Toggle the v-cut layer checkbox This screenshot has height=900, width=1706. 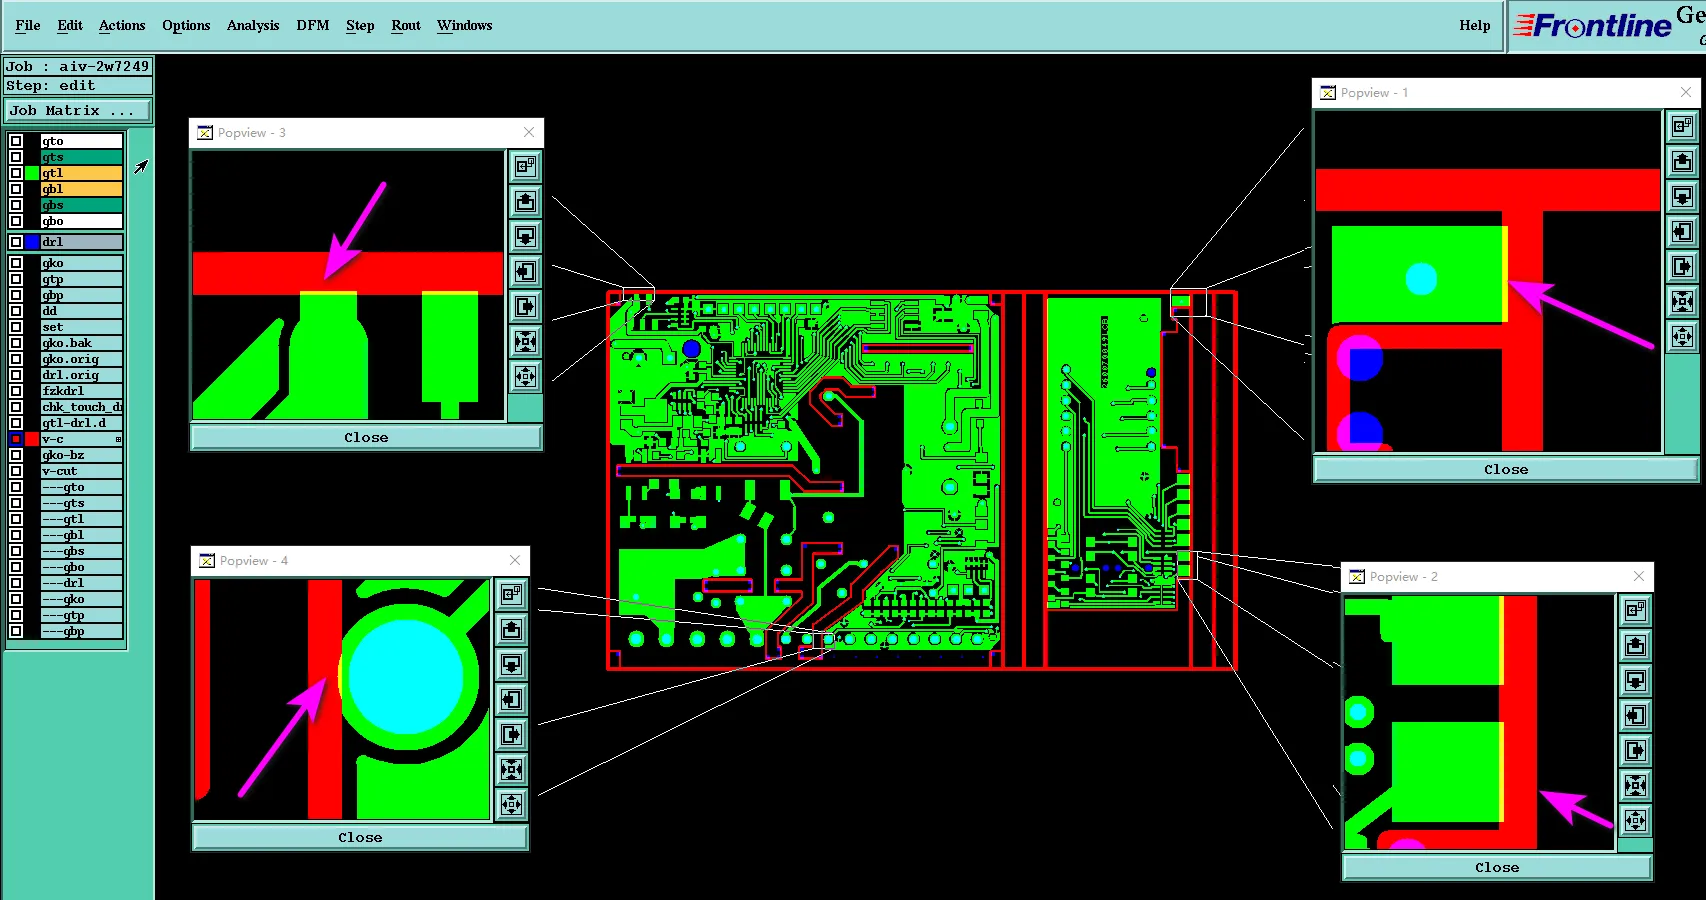coord(16,471)
